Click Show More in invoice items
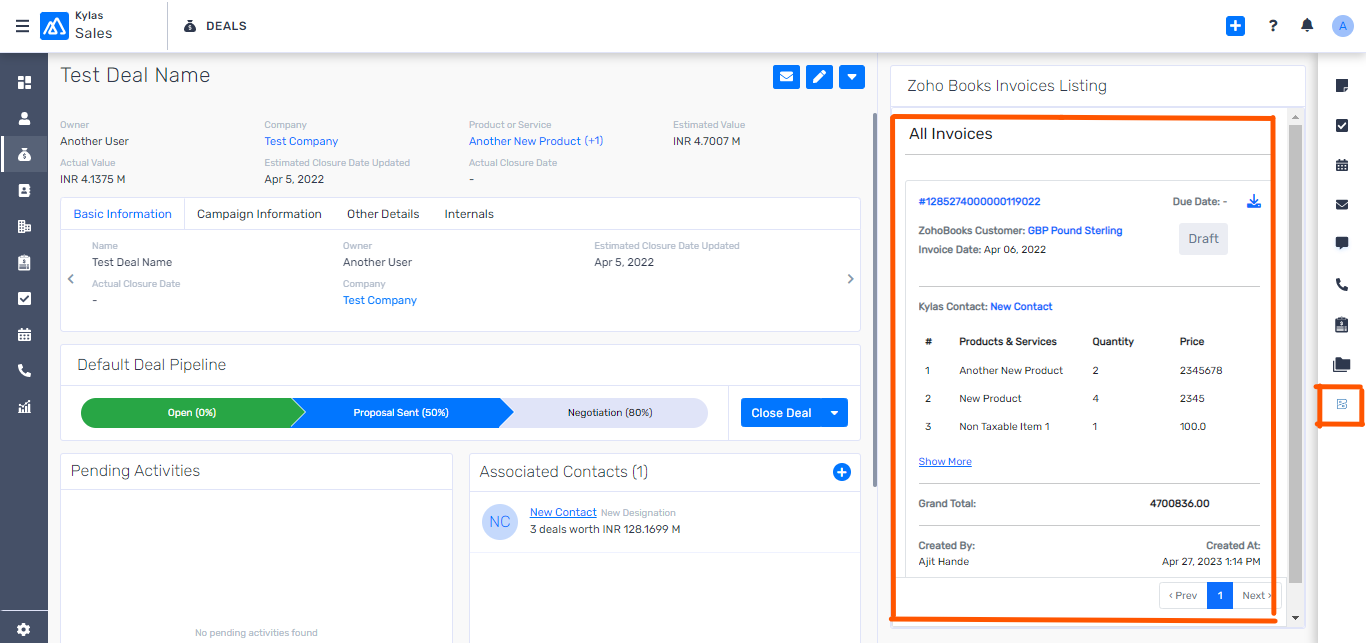 tap(945, 462)
